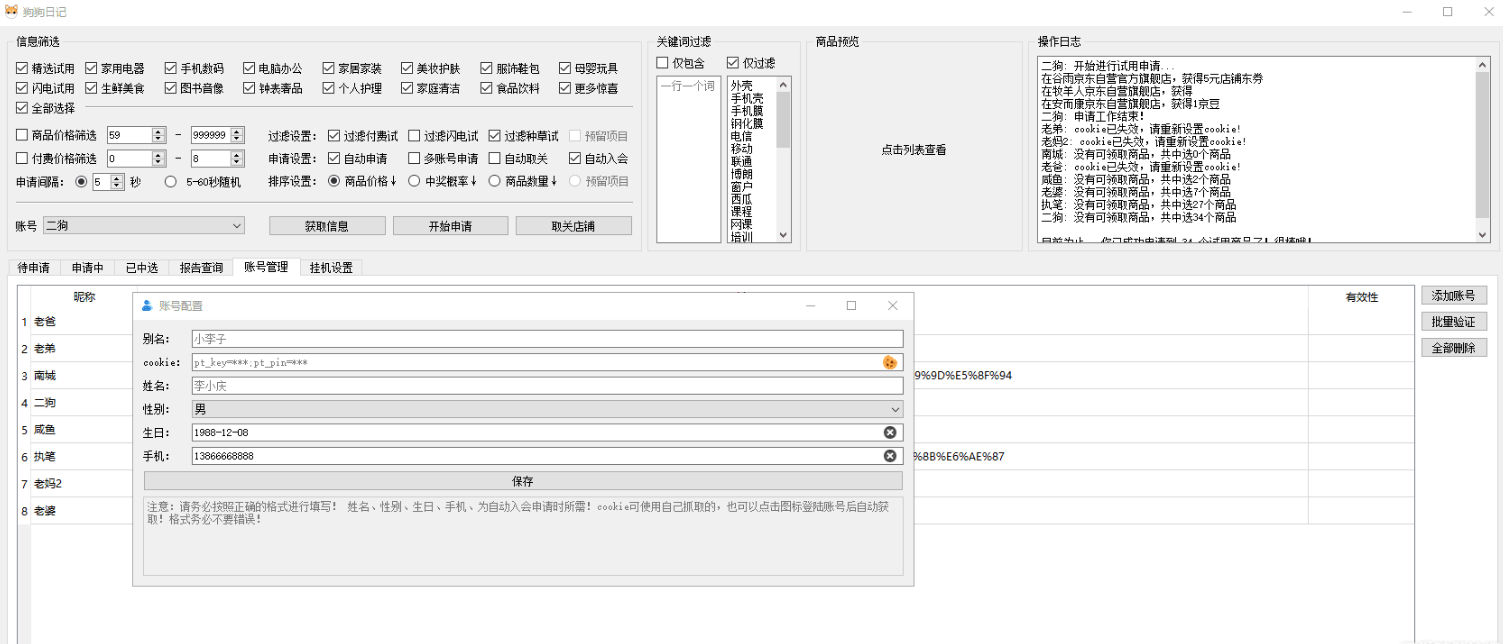Click the fox app icon in title bar
The height and width of the screenshot is (644, 1503).
pos(11,11)
